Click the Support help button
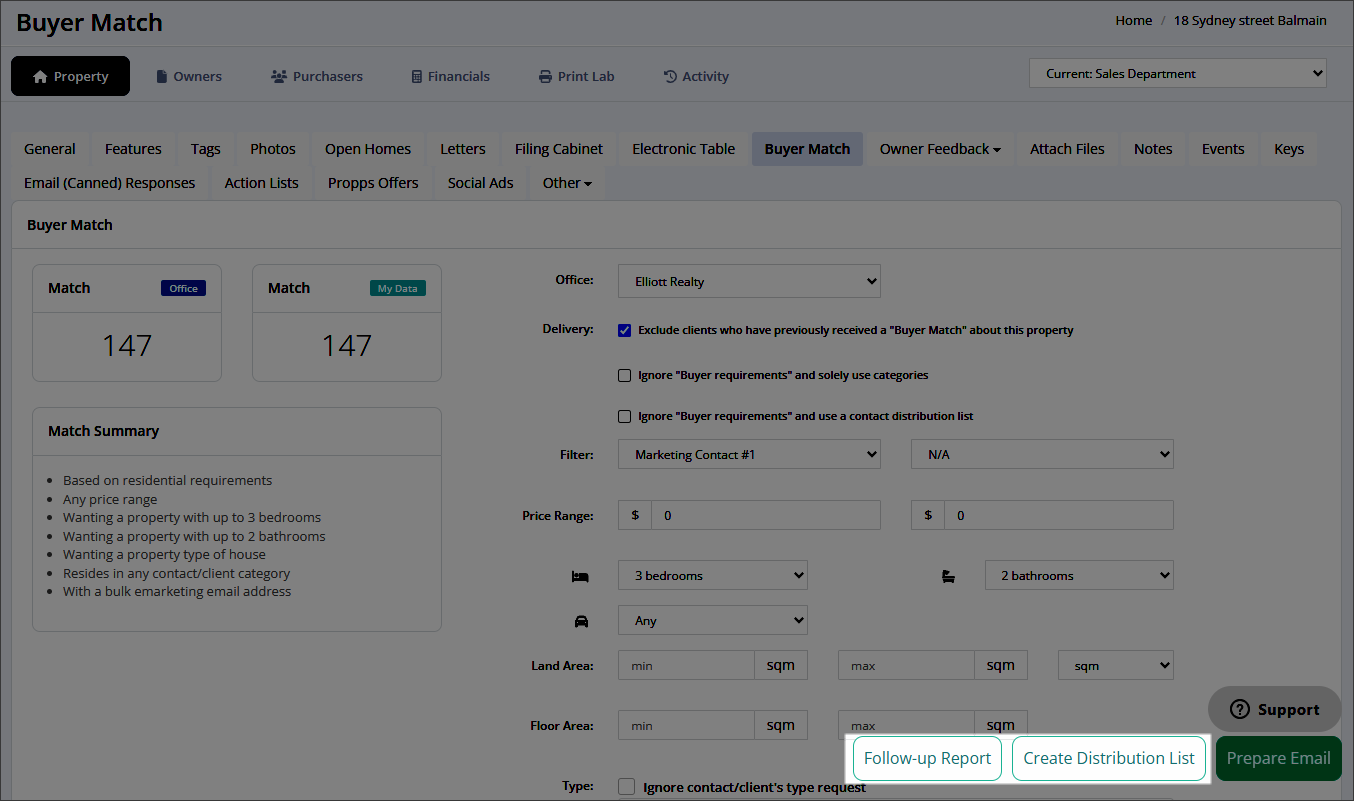Image resolution: width=1354 pixels, height=801 pixels. coord(1274,709)
